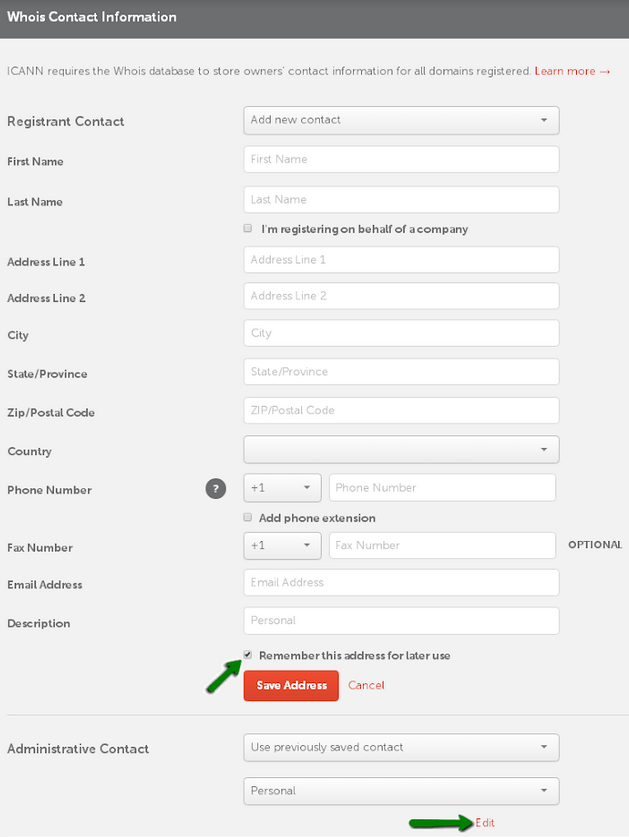This screenshot has height=837, width=629.
Task: Click the ZIP/Postal Code field
Action: point(400,410)
